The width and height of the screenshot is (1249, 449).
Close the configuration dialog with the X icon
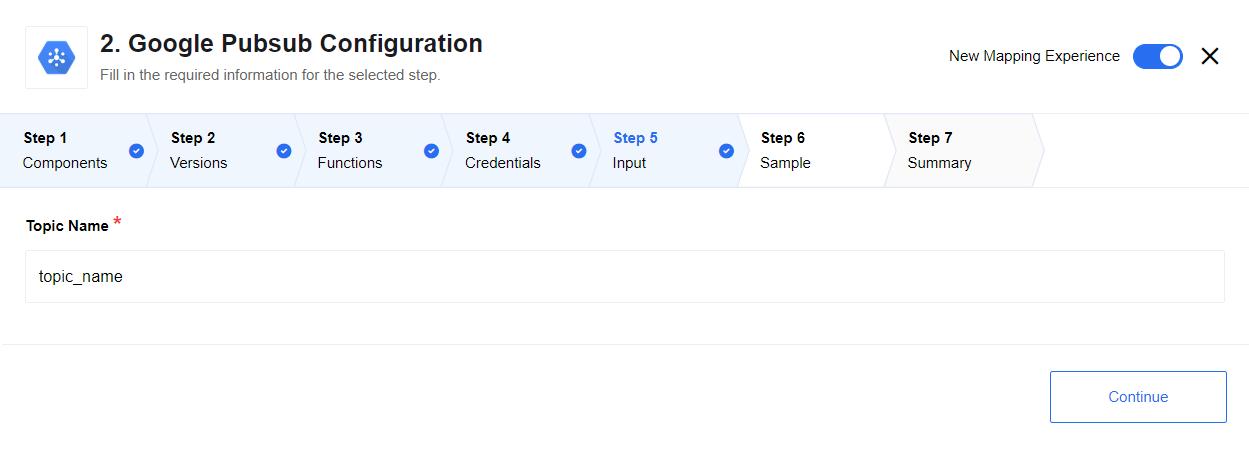1210,56
